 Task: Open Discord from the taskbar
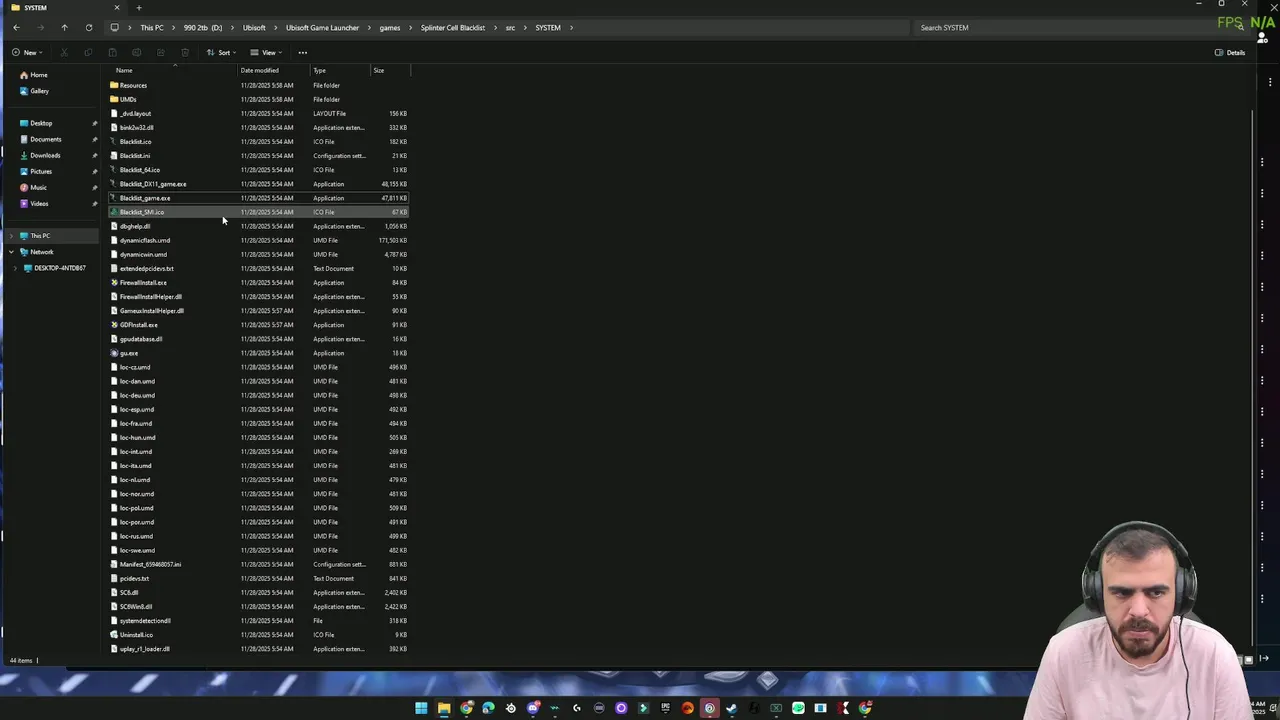[x=533, y=708]
